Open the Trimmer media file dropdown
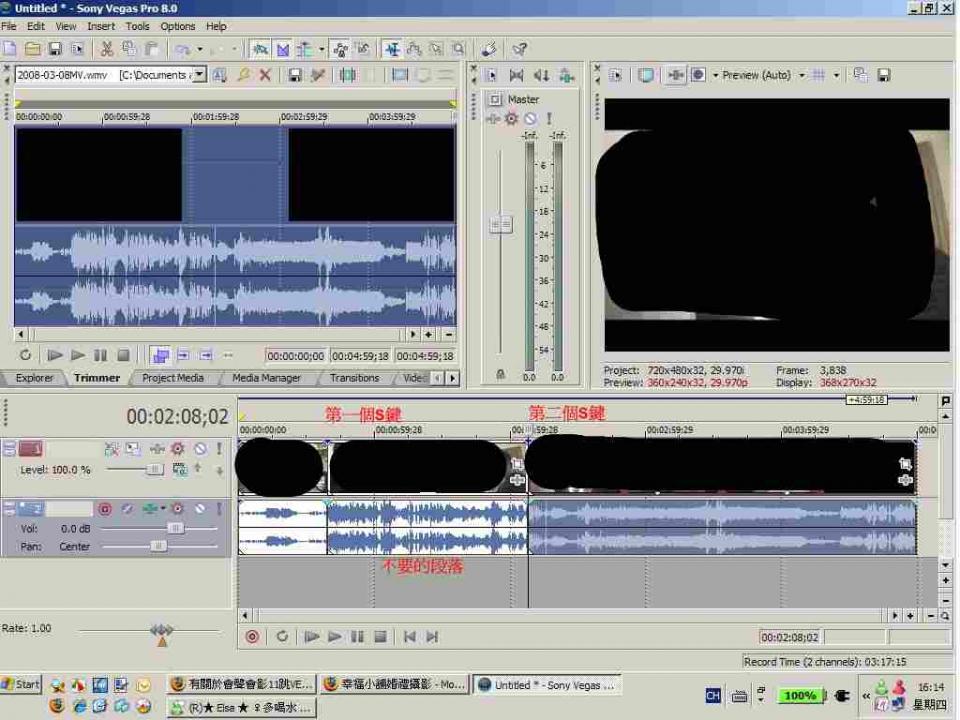The width and height of the screenshot is (960, 720). [x=199, y=75]
